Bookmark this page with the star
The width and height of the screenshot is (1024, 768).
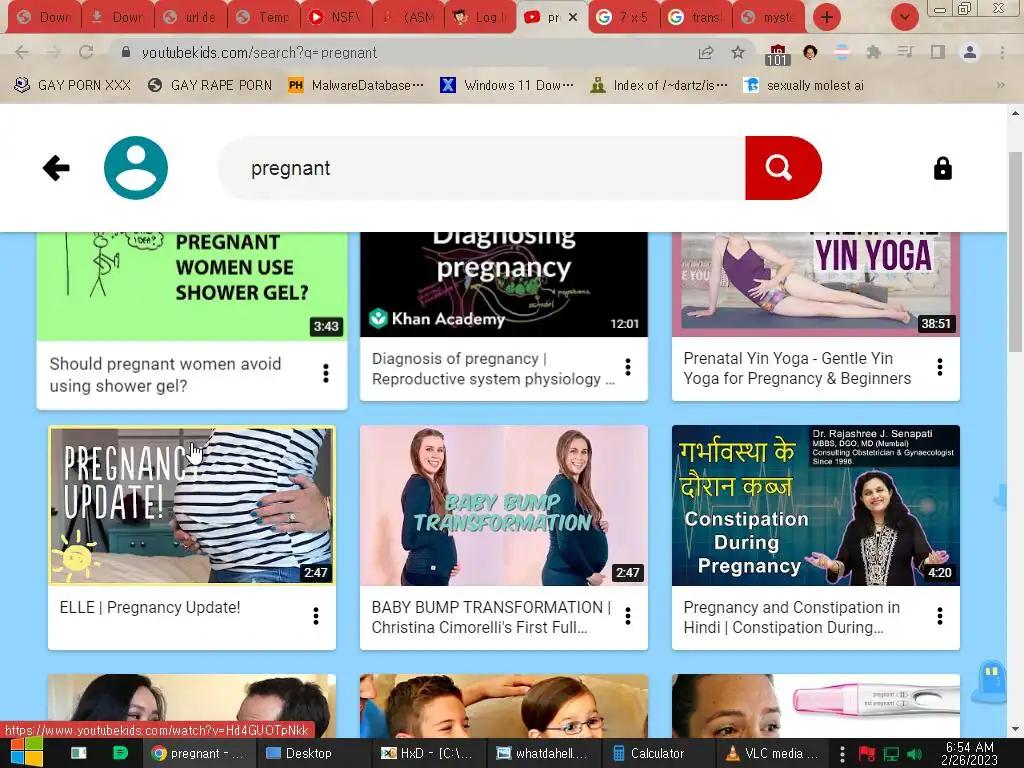738,52
